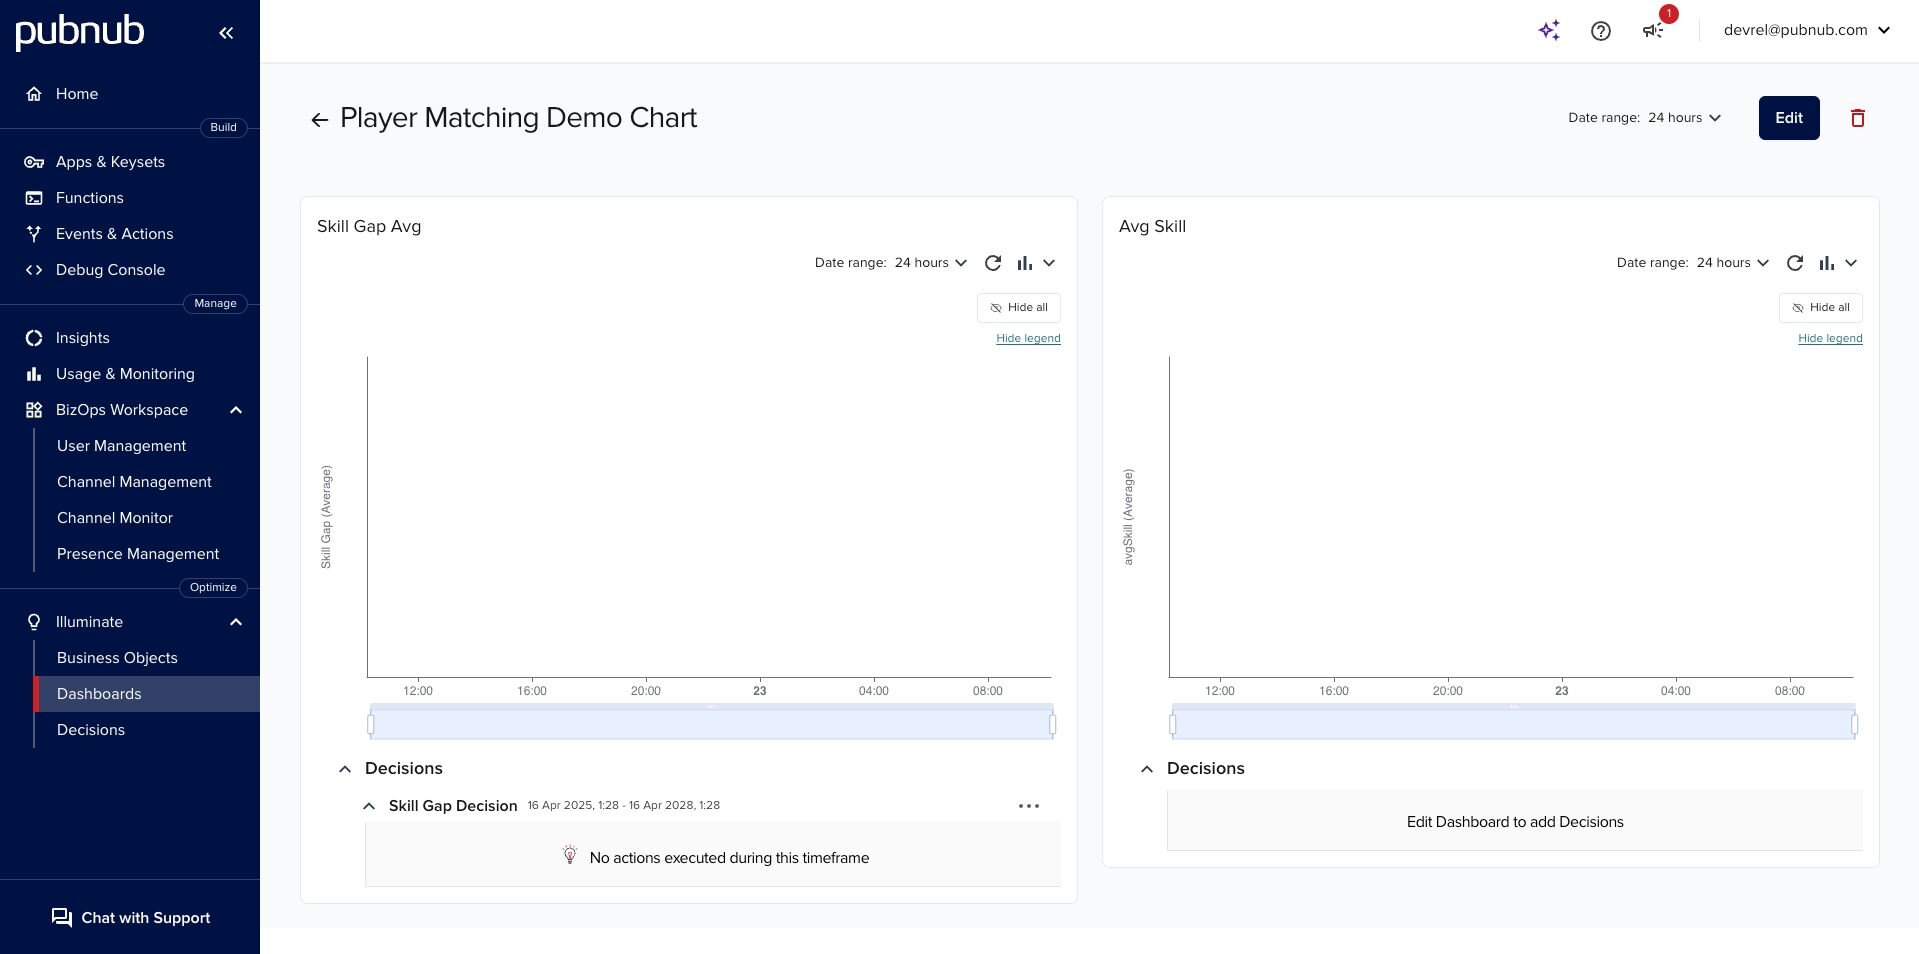
Task: Delete dashboard using red trash icon
Action: (1857, 118)
